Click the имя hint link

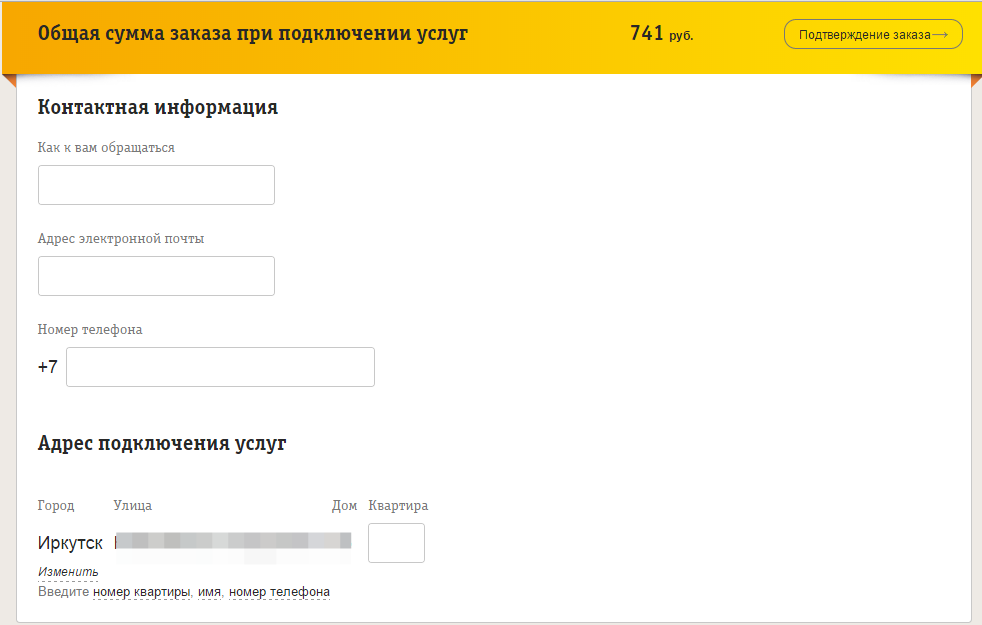pyautogui.click(x=209, y=592)
